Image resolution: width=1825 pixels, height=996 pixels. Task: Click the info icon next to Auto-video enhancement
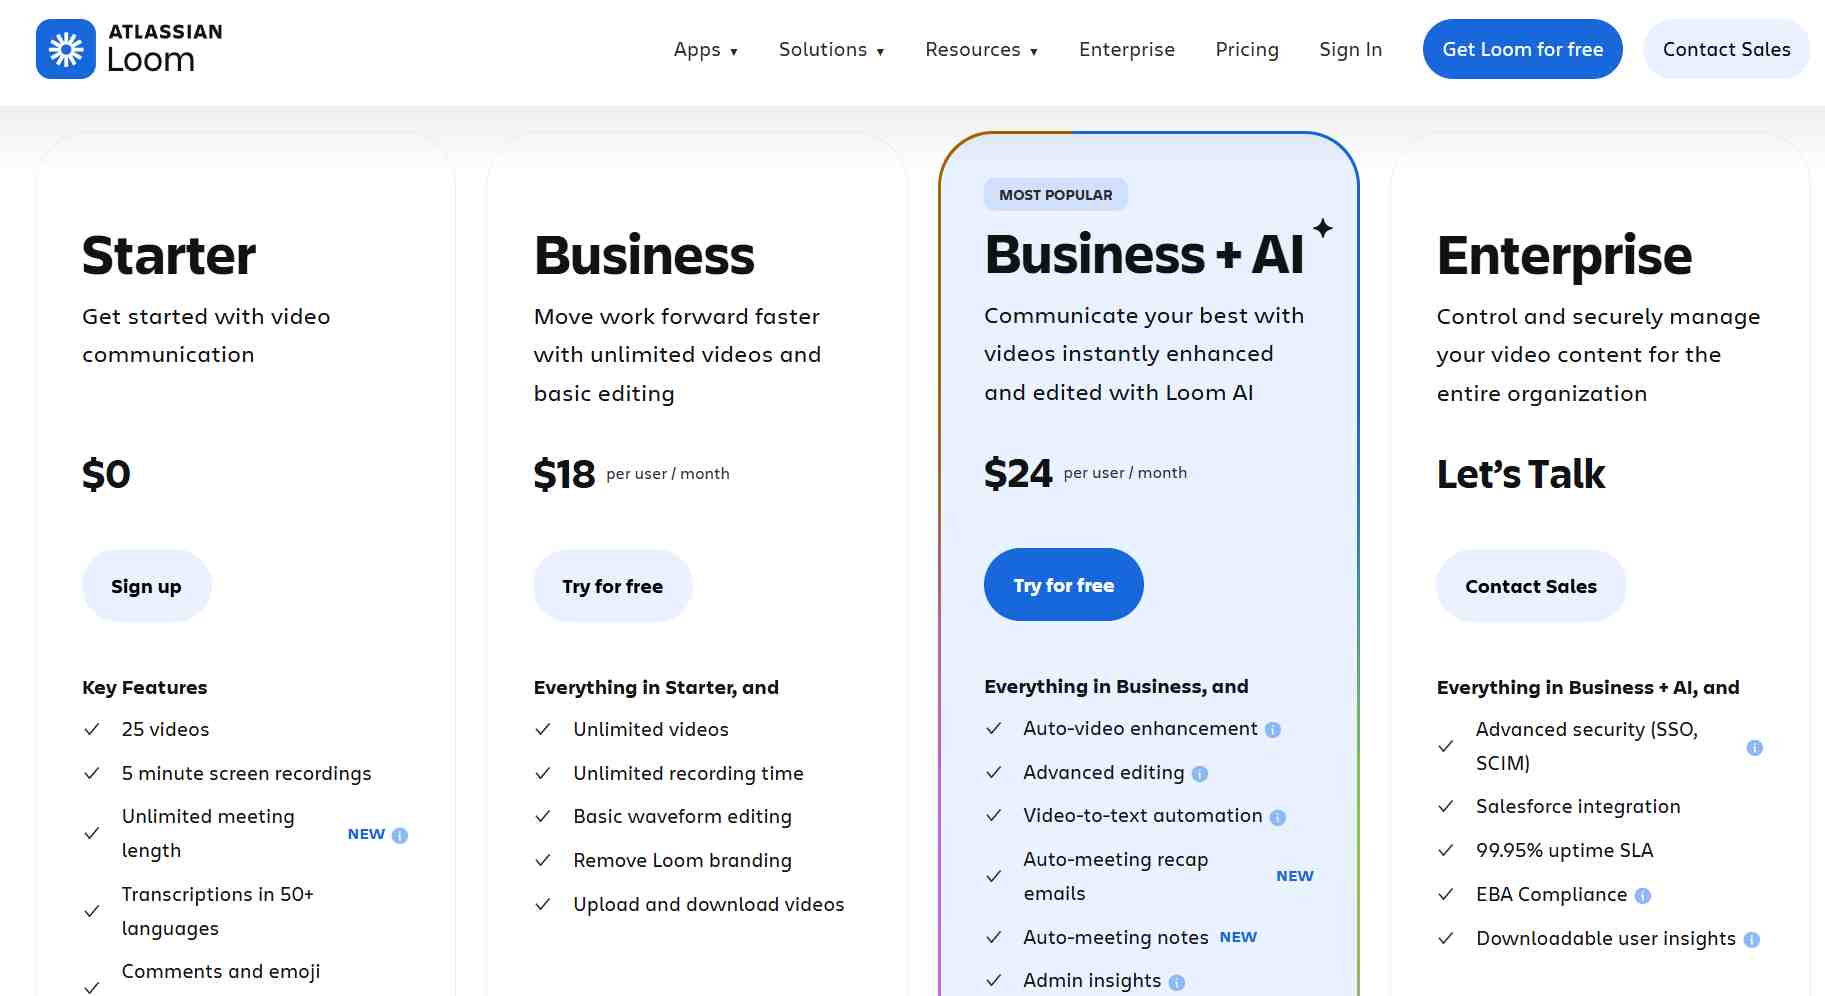click(1271, 729)
